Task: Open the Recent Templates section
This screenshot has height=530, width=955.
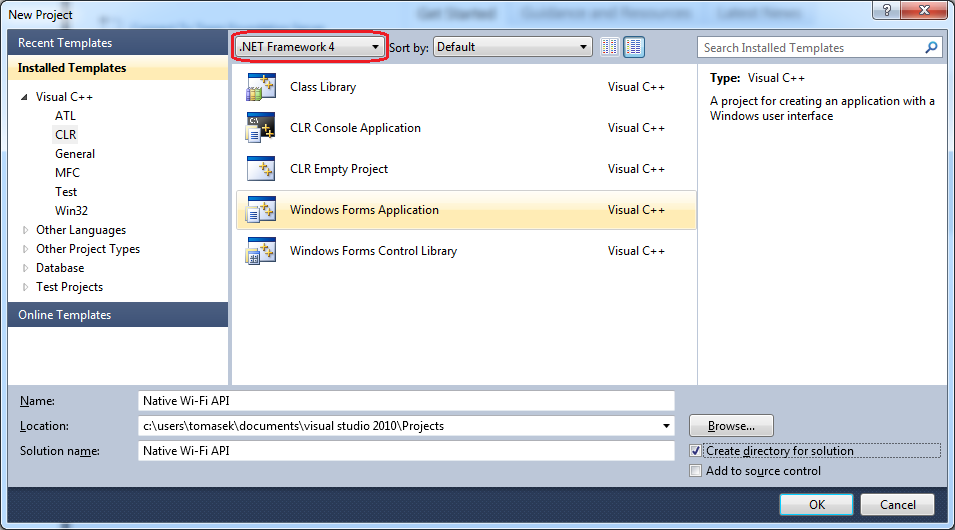Action: pos(118,43)
